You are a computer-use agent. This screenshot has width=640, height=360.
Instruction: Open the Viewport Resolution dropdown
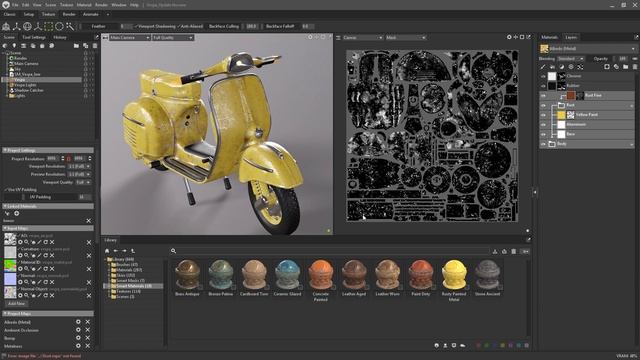80,167
